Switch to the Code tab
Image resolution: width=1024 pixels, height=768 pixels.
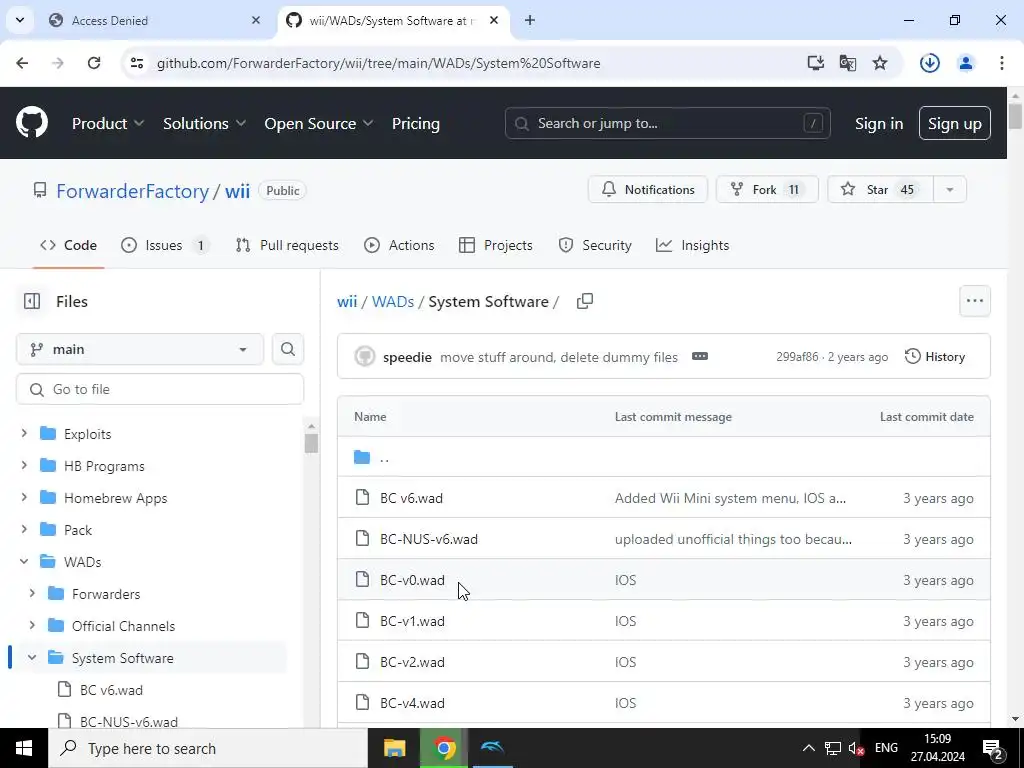[69, 245]
